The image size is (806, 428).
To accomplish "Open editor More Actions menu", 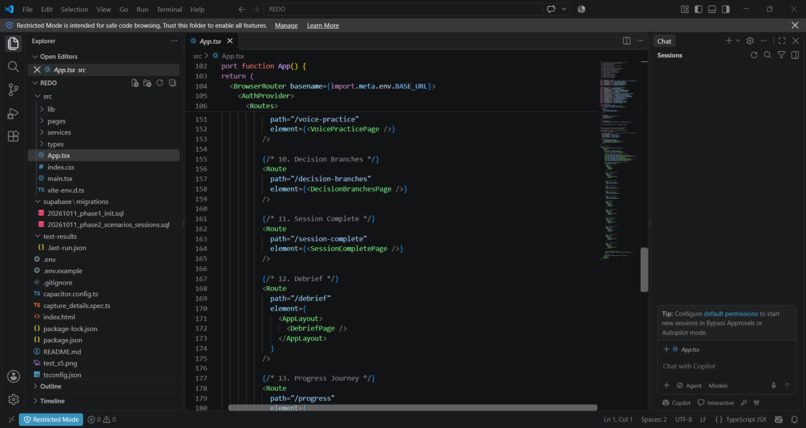I will tap(640, 41).
